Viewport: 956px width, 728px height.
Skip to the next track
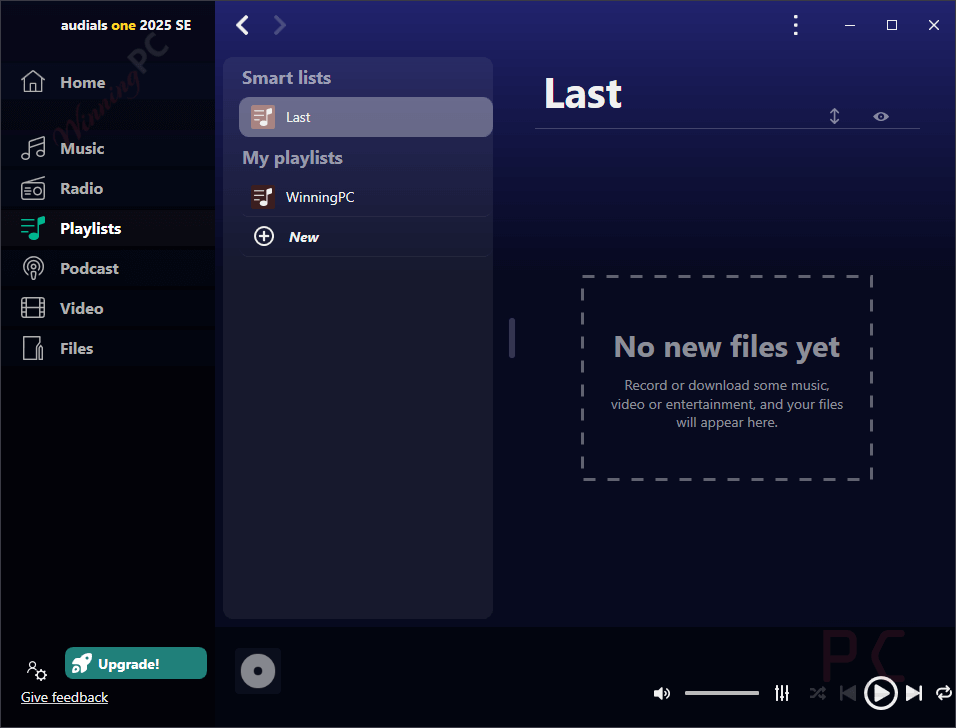[913, 693]
